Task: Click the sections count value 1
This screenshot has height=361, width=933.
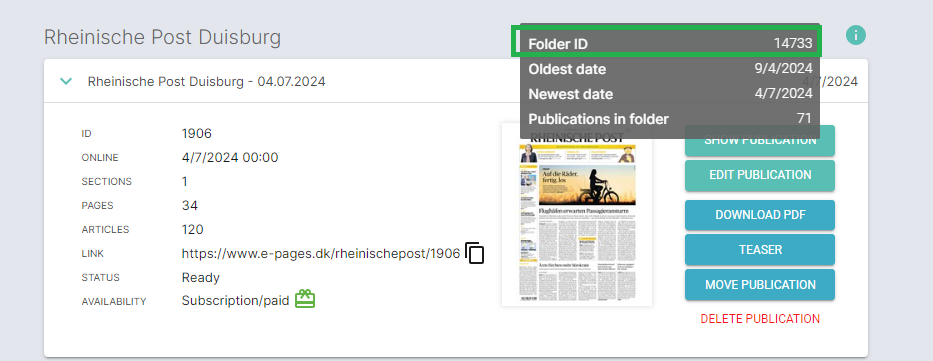Action: pos(185,181)
